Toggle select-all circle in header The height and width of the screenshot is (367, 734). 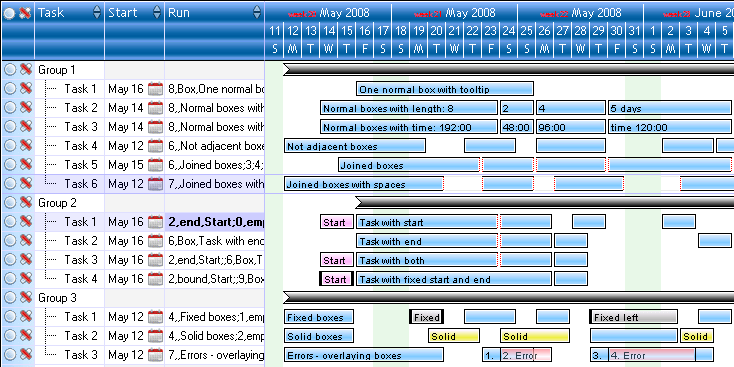[9, 13]
